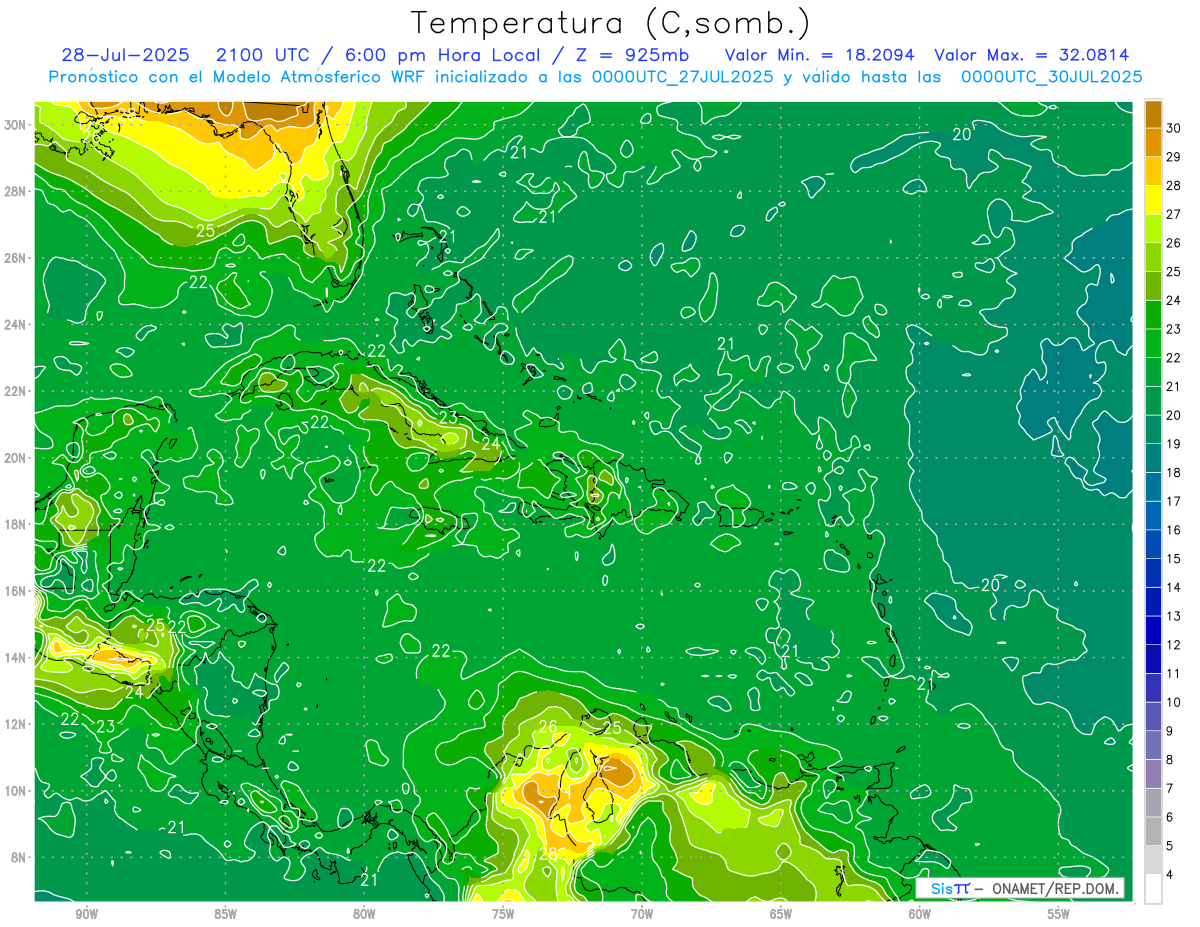Click colorbar scale label 10
This screenshot has height=927, width=1200.
tap(1174, 703)
